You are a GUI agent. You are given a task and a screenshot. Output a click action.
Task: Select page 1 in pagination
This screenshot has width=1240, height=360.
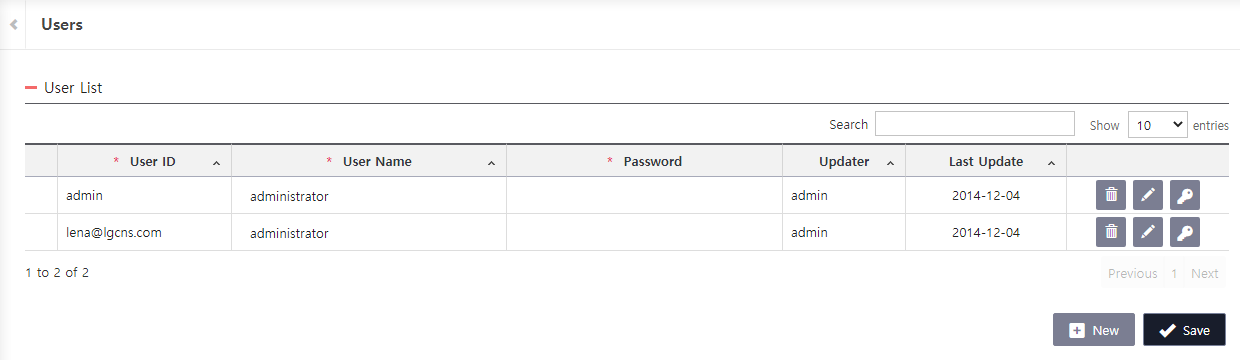pos(1174,273)
